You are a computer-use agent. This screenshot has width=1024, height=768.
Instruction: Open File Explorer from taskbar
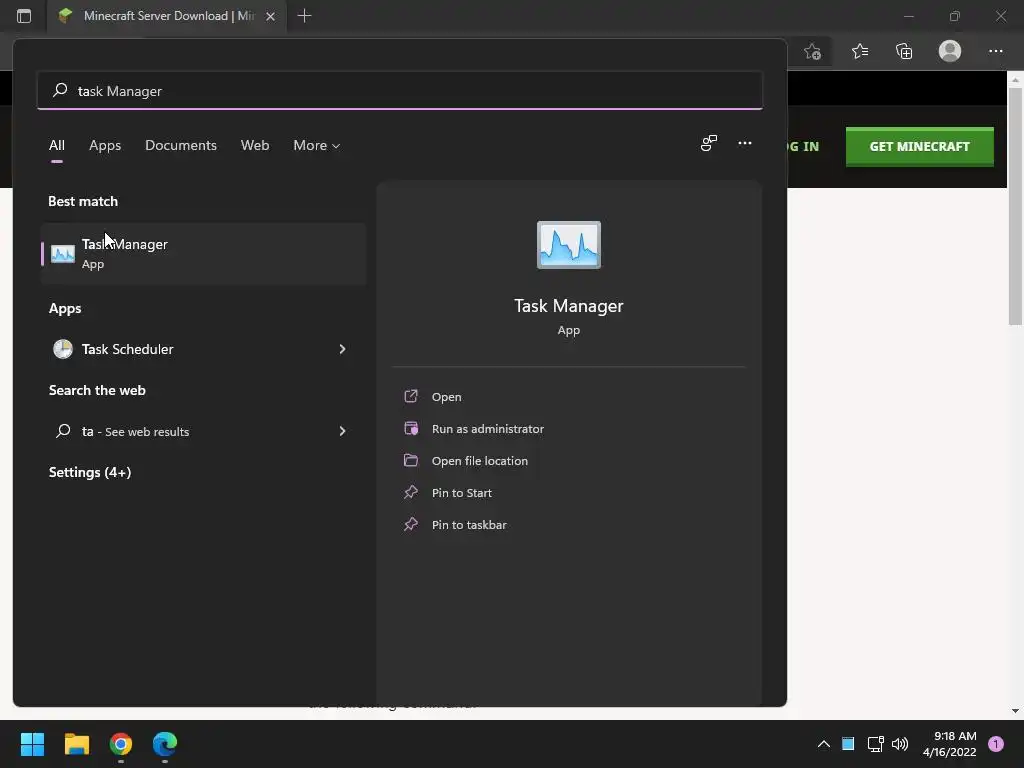click(x=76, y=744)
